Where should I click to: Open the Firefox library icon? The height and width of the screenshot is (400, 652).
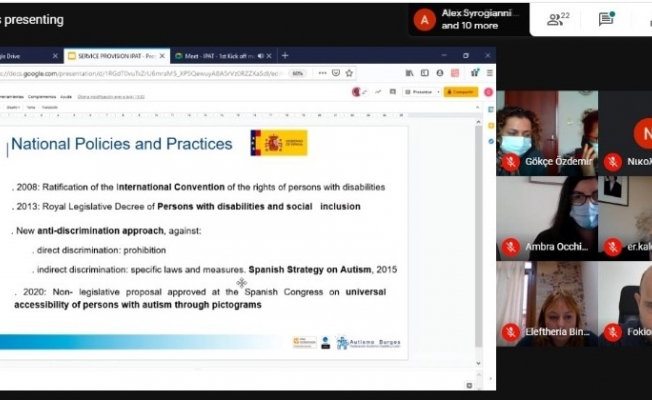click(411, 73)
